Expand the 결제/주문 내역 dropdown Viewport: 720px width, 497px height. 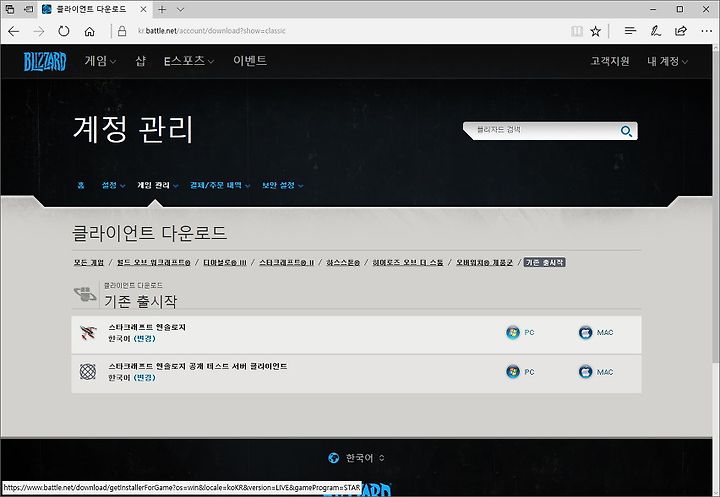[220, 185]
